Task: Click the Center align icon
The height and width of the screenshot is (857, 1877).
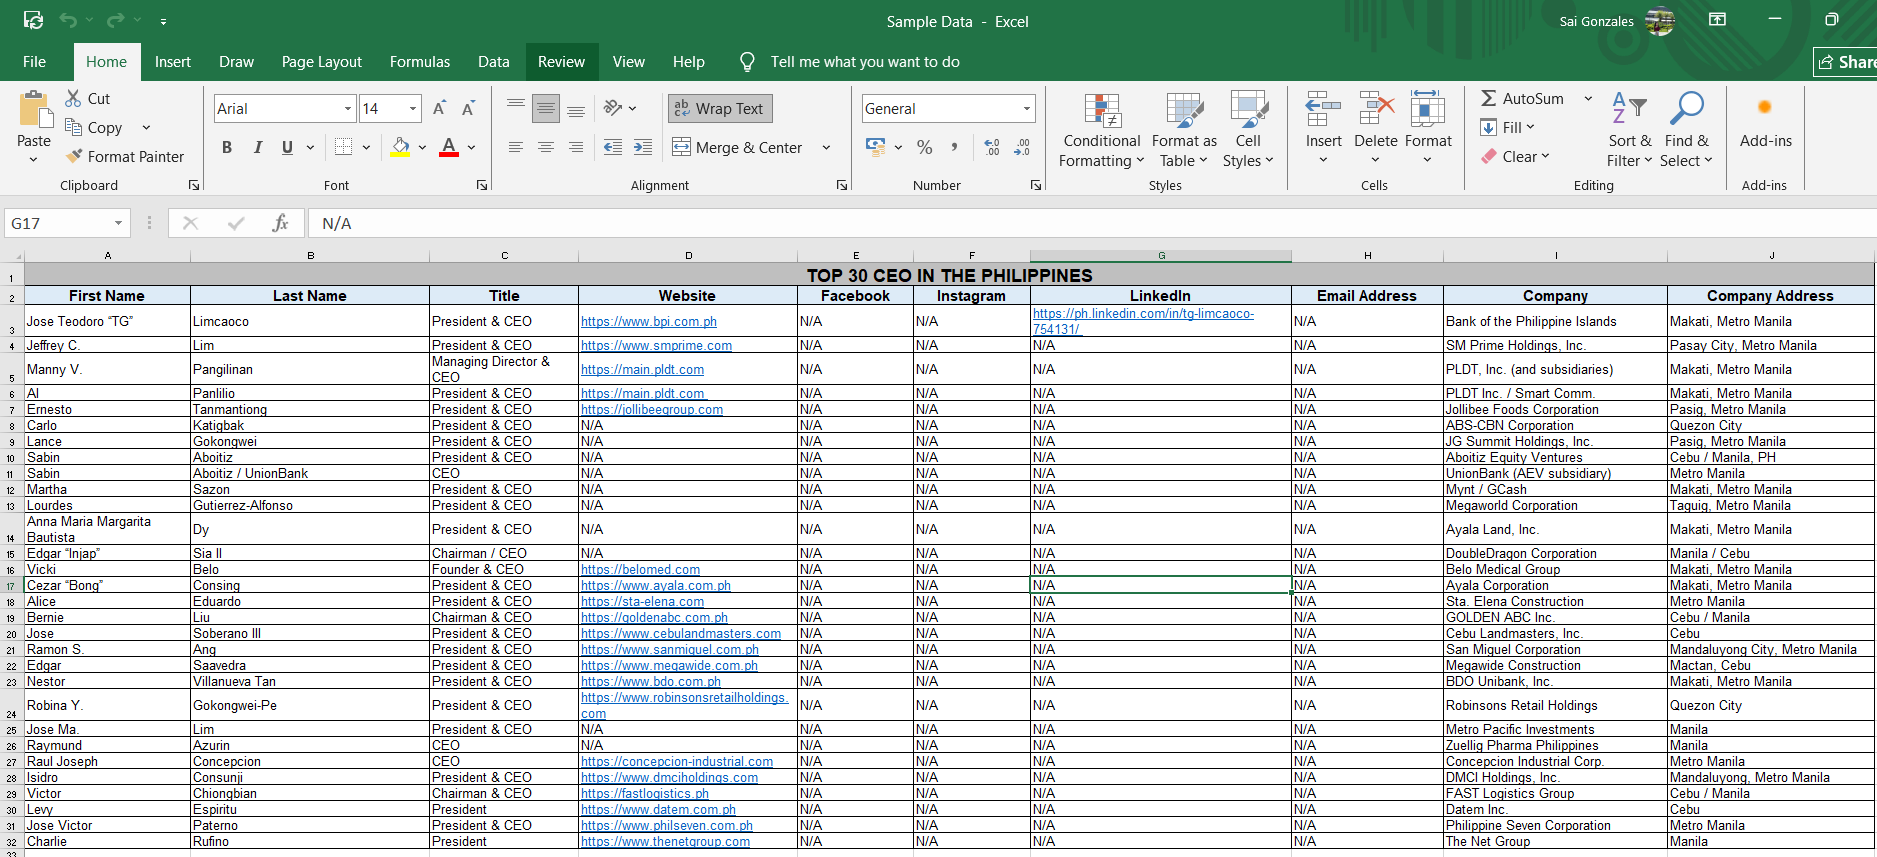Action: [x=546, y=148]
